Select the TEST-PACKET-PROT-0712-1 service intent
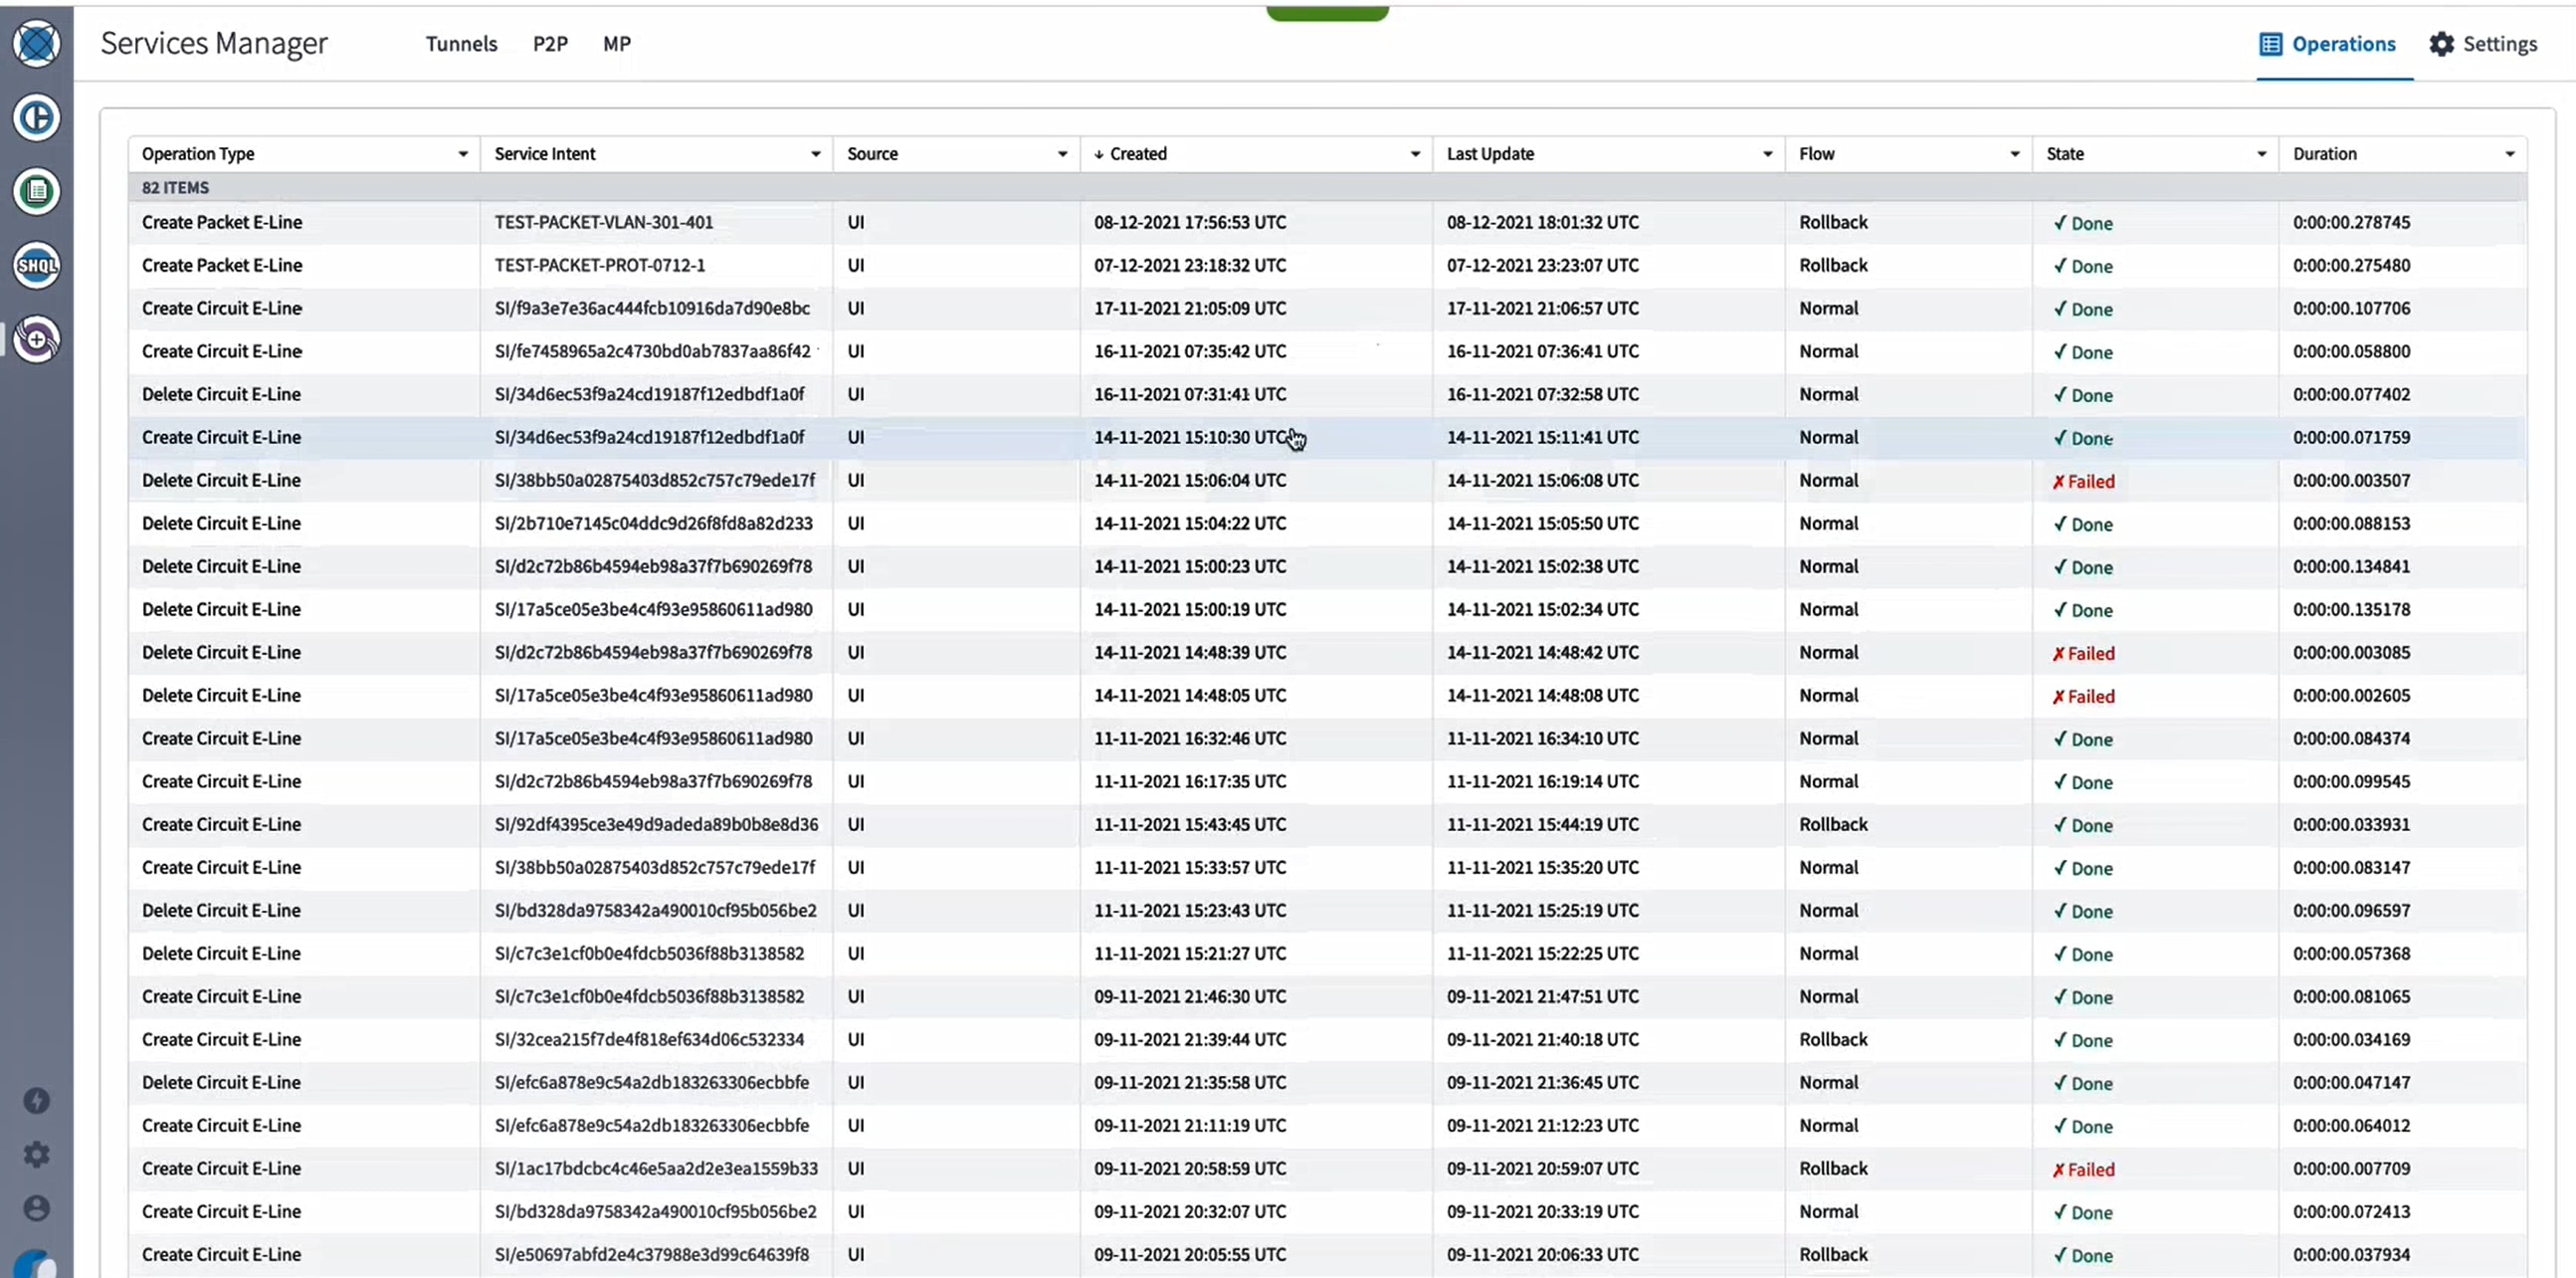 pyautogui.click(x=600, y=265)
